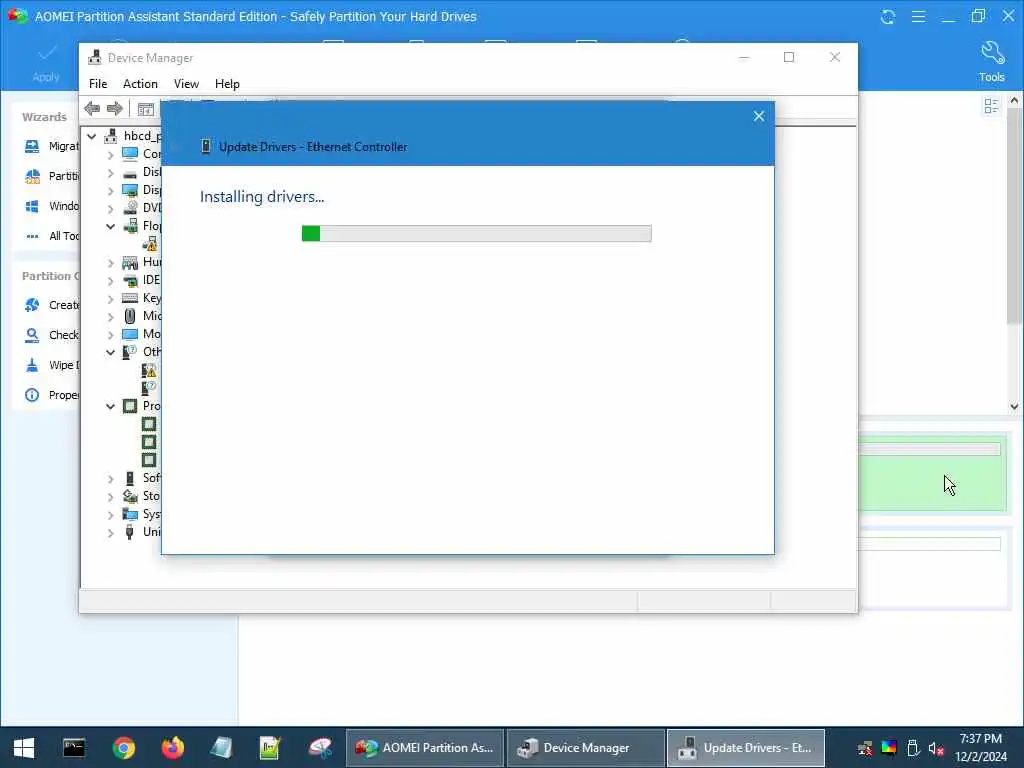Select the Universal Serial Bus category icon
The height and width of the screenshot is (768, 1024).
point(130,532)
